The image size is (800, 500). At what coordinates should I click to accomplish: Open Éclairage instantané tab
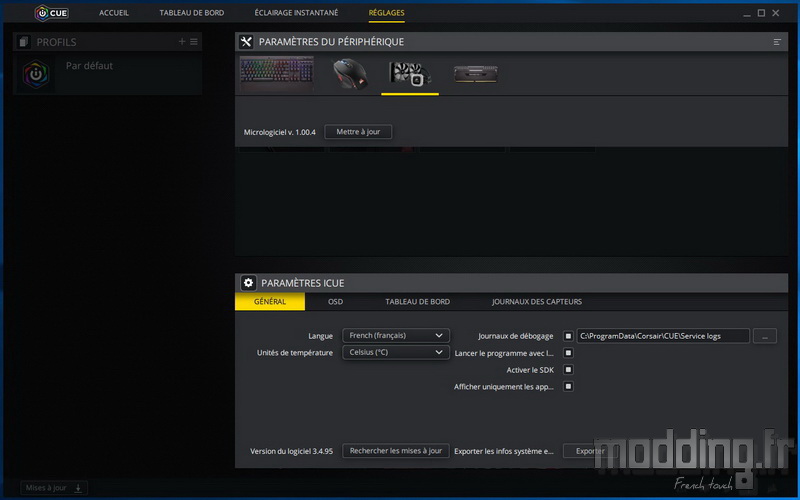coord(296,13)
